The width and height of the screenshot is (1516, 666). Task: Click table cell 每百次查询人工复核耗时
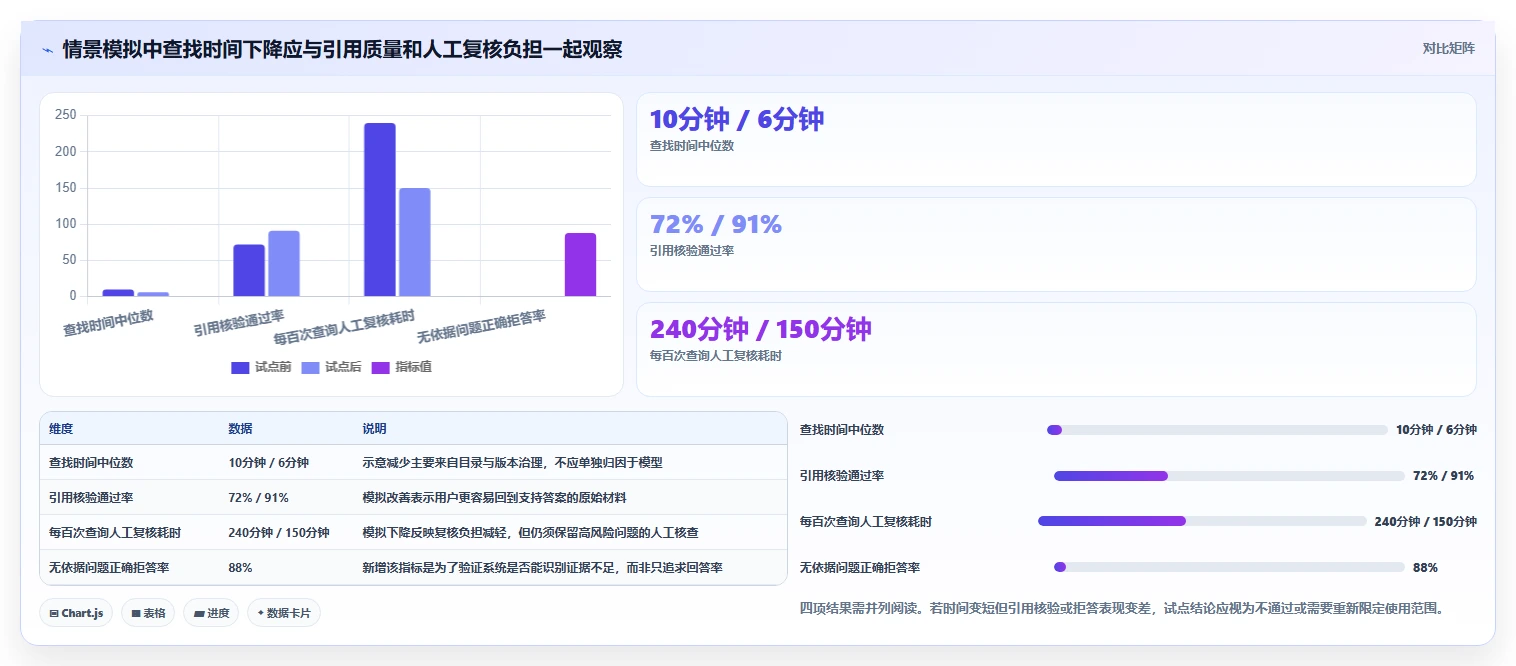point(115,532)
